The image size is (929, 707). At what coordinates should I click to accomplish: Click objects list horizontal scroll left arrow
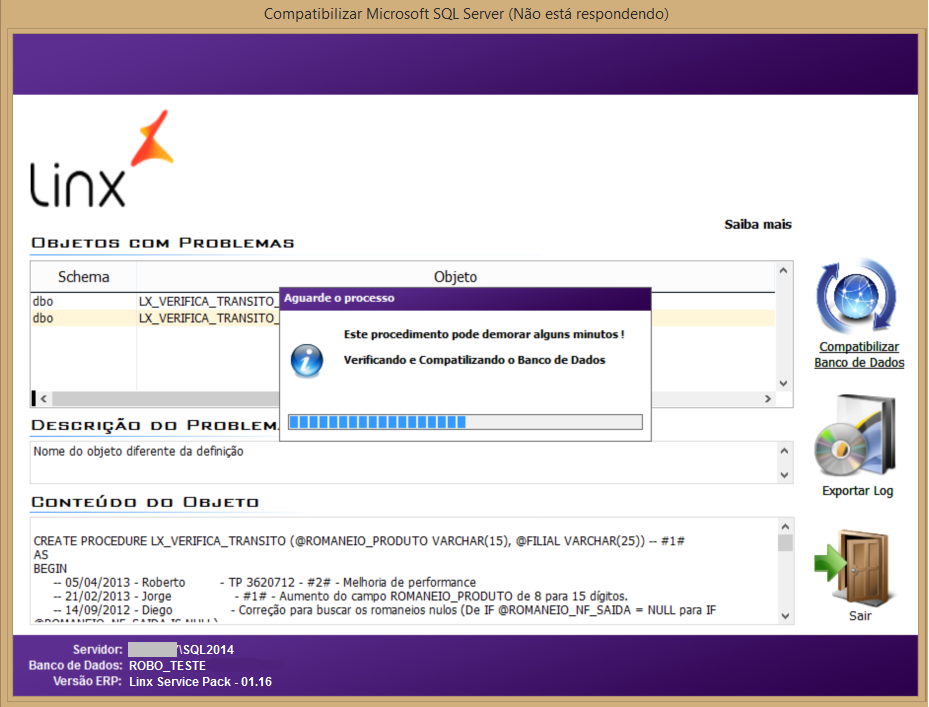(43, 399)
